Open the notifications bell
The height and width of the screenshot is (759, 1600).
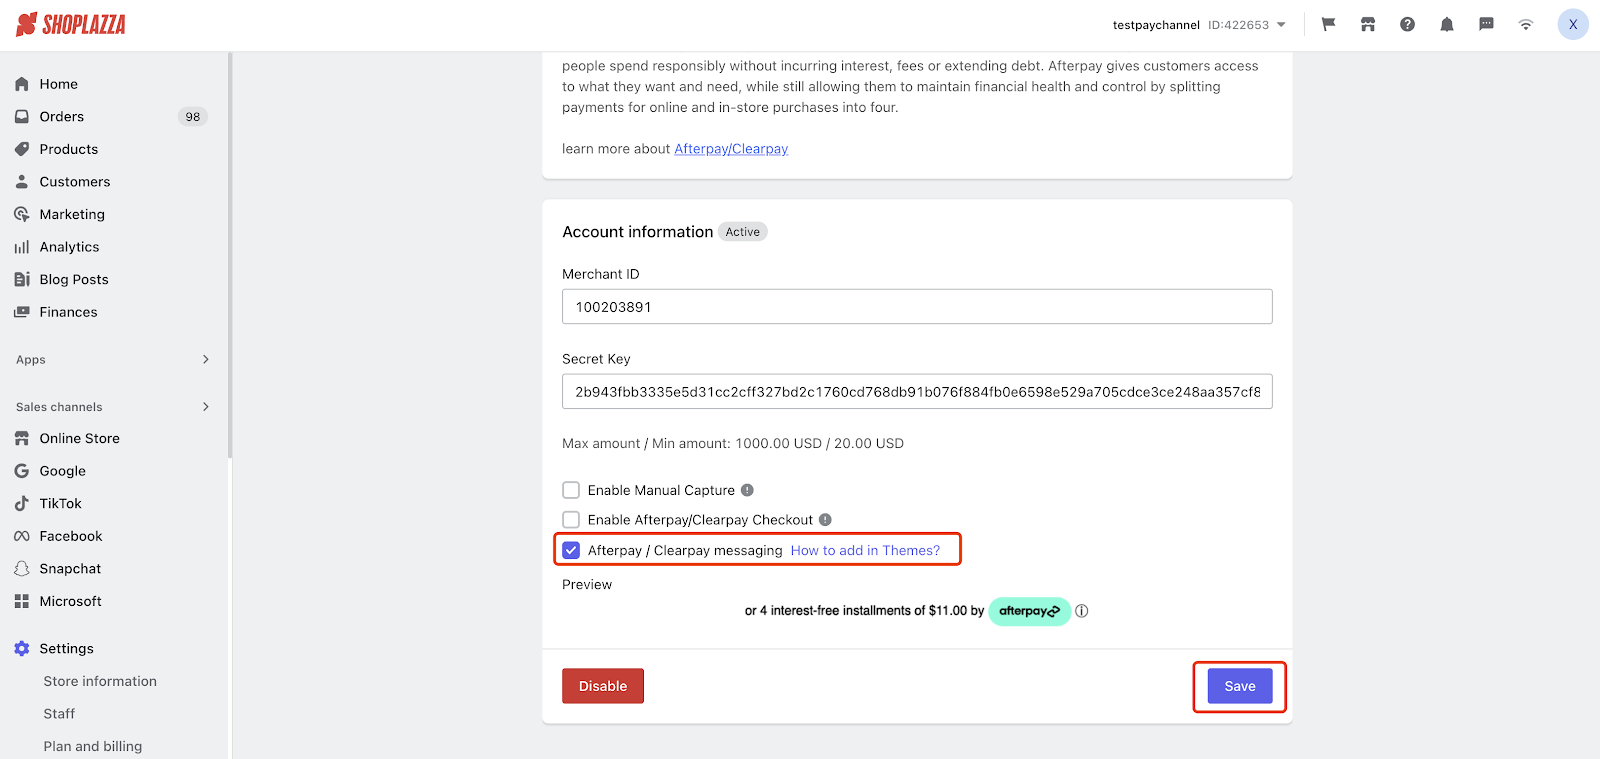[x=1447, y=24]
